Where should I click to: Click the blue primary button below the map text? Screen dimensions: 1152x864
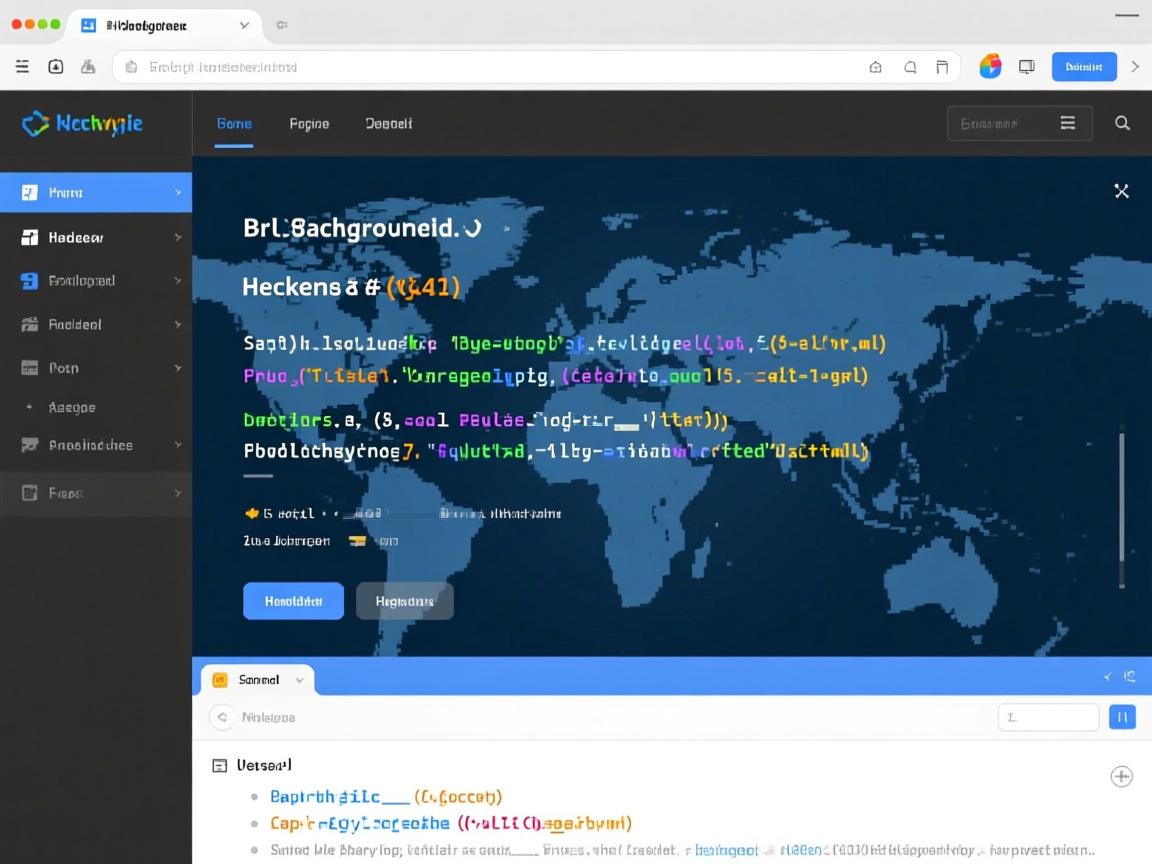tap(293, 601)
